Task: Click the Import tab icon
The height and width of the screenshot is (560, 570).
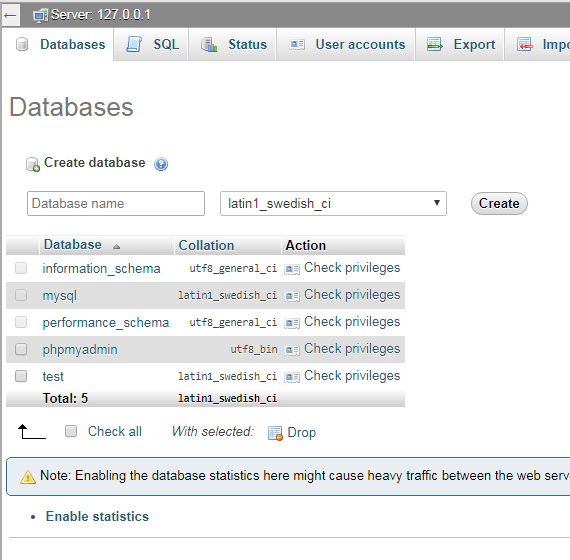Action: point(525,44)
